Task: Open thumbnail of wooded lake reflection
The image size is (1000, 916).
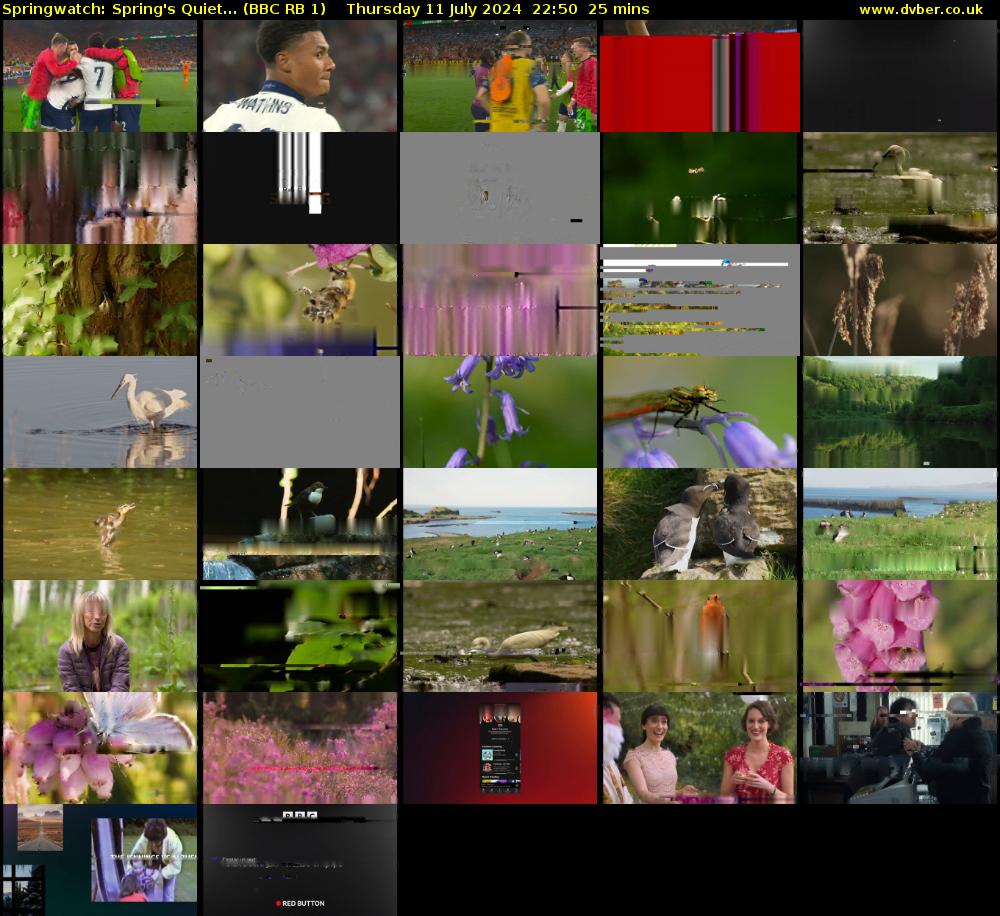Action: pyautogui.click(x=900, y=412)
